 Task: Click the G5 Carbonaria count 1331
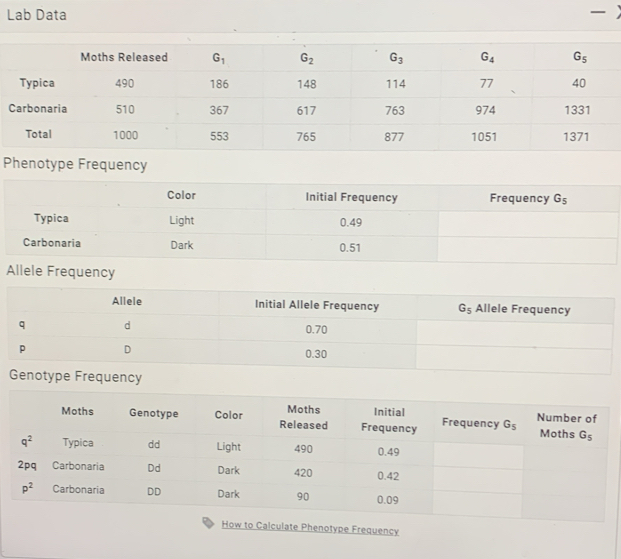(x=577, y=110)
